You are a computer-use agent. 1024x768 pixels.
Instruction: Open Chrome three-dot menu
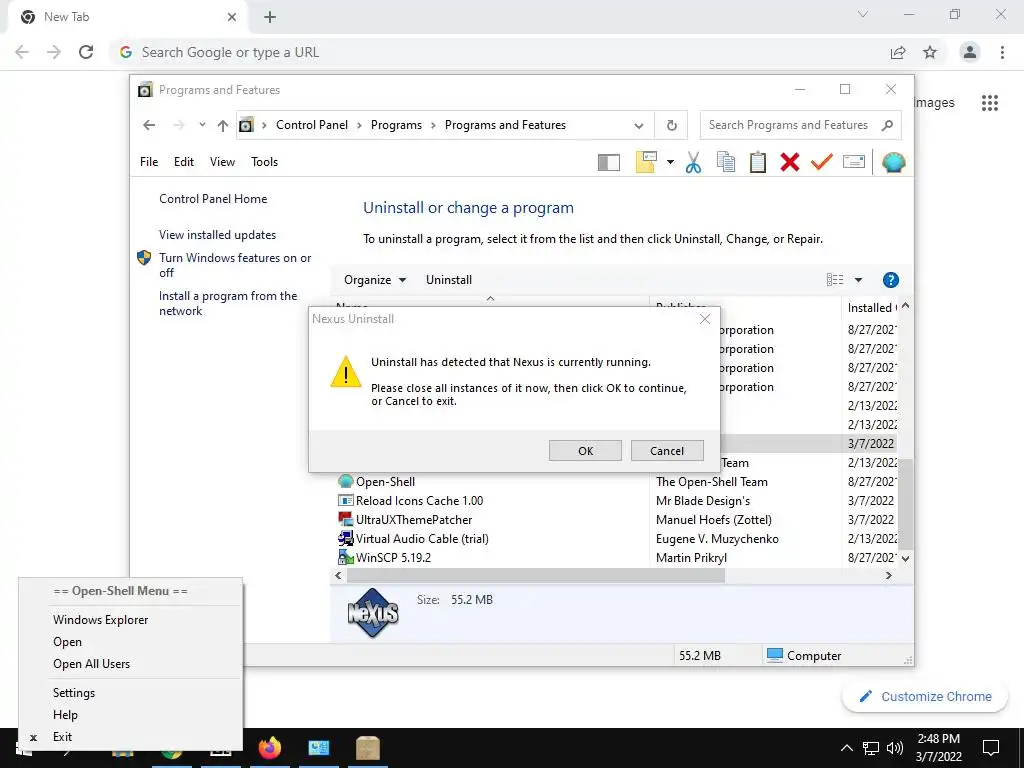pos(1002,52)
